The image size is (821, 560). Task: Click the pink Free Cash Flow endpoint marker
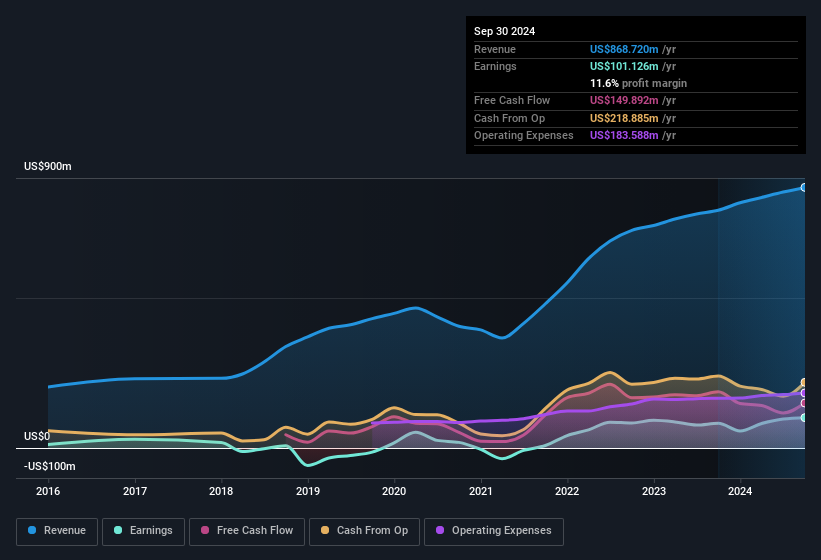click(803, 403)
